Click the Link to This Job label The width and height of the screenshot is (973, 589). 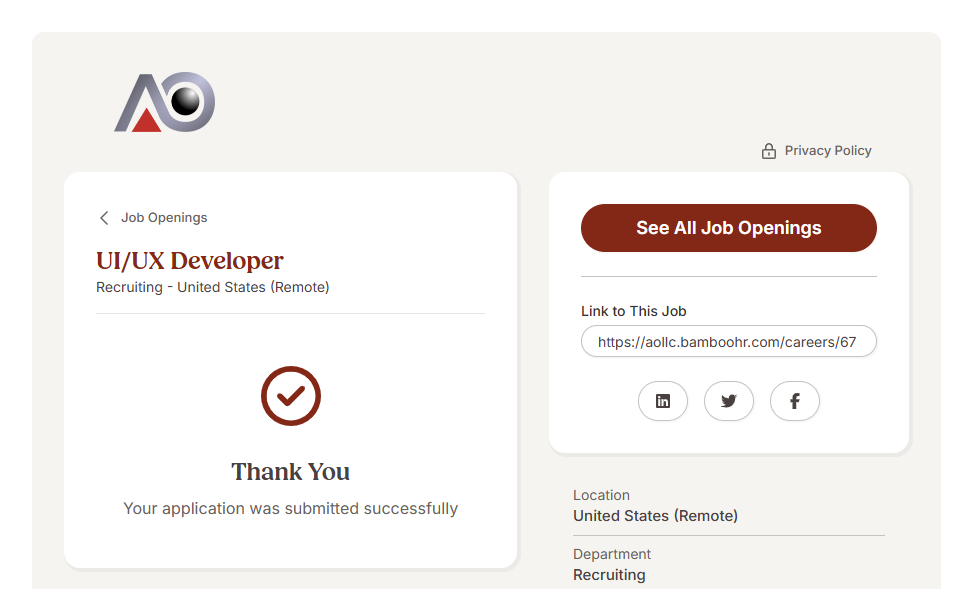(633, 311)
